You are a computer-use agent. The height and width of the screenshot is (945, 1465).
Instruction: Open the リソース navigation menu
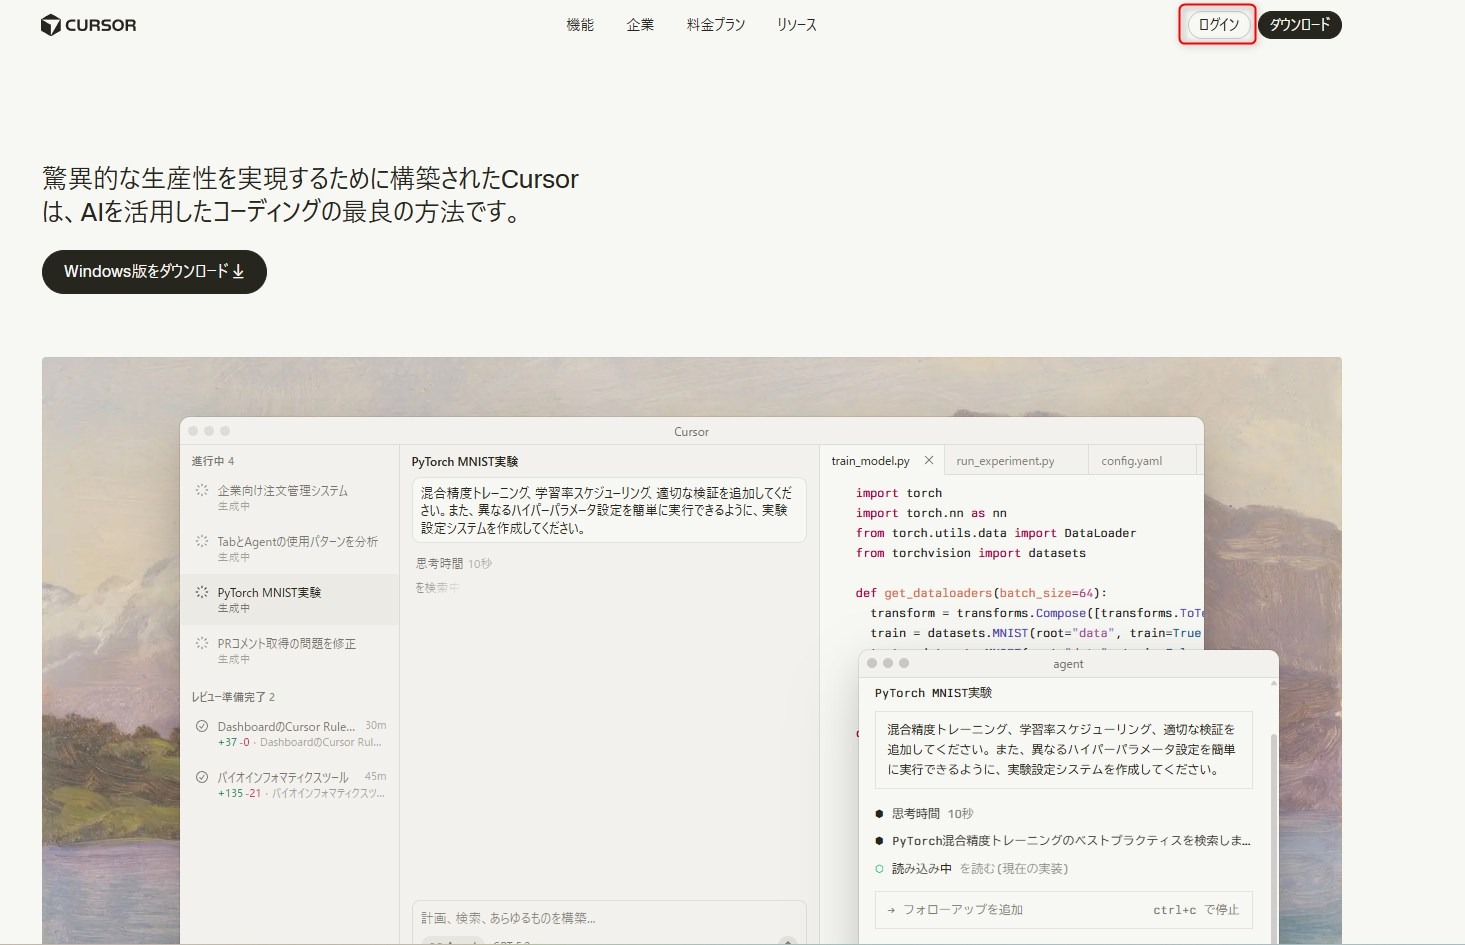coord(797,25)
